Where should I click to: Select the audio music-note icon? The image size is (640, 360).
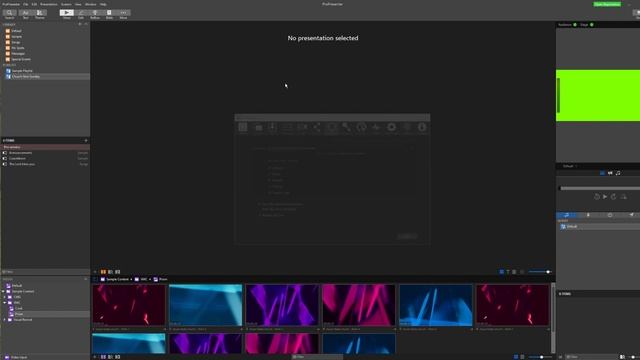pyautogui.click(x=618, y=173)
